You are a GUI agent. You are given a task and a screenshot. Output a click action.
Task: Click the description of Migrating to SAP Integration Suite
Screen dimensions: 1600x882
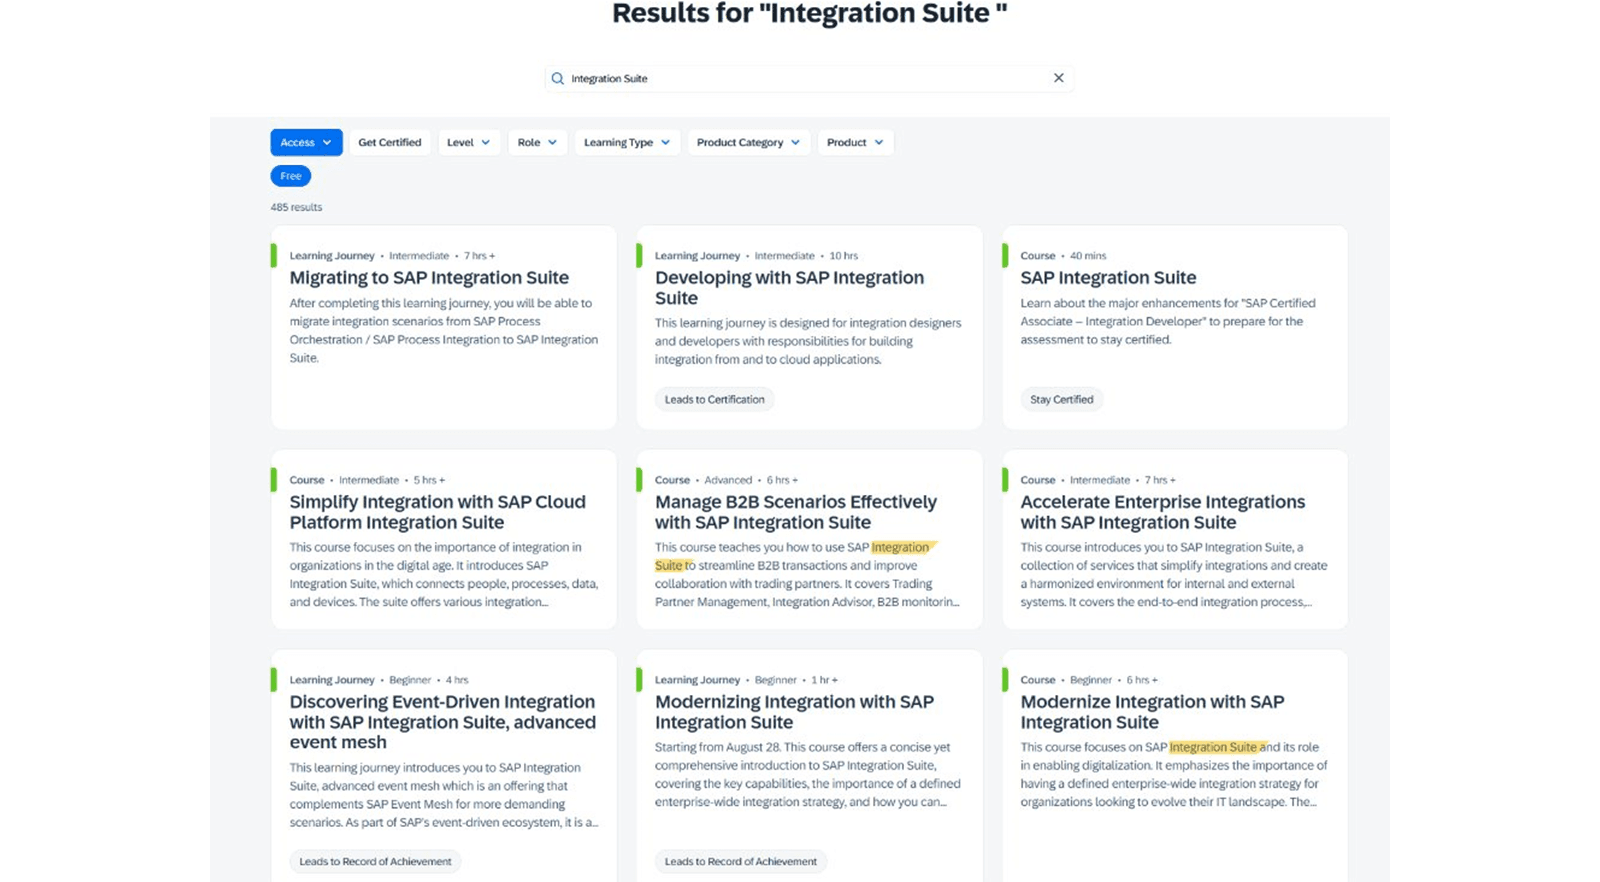pos(444,330)
